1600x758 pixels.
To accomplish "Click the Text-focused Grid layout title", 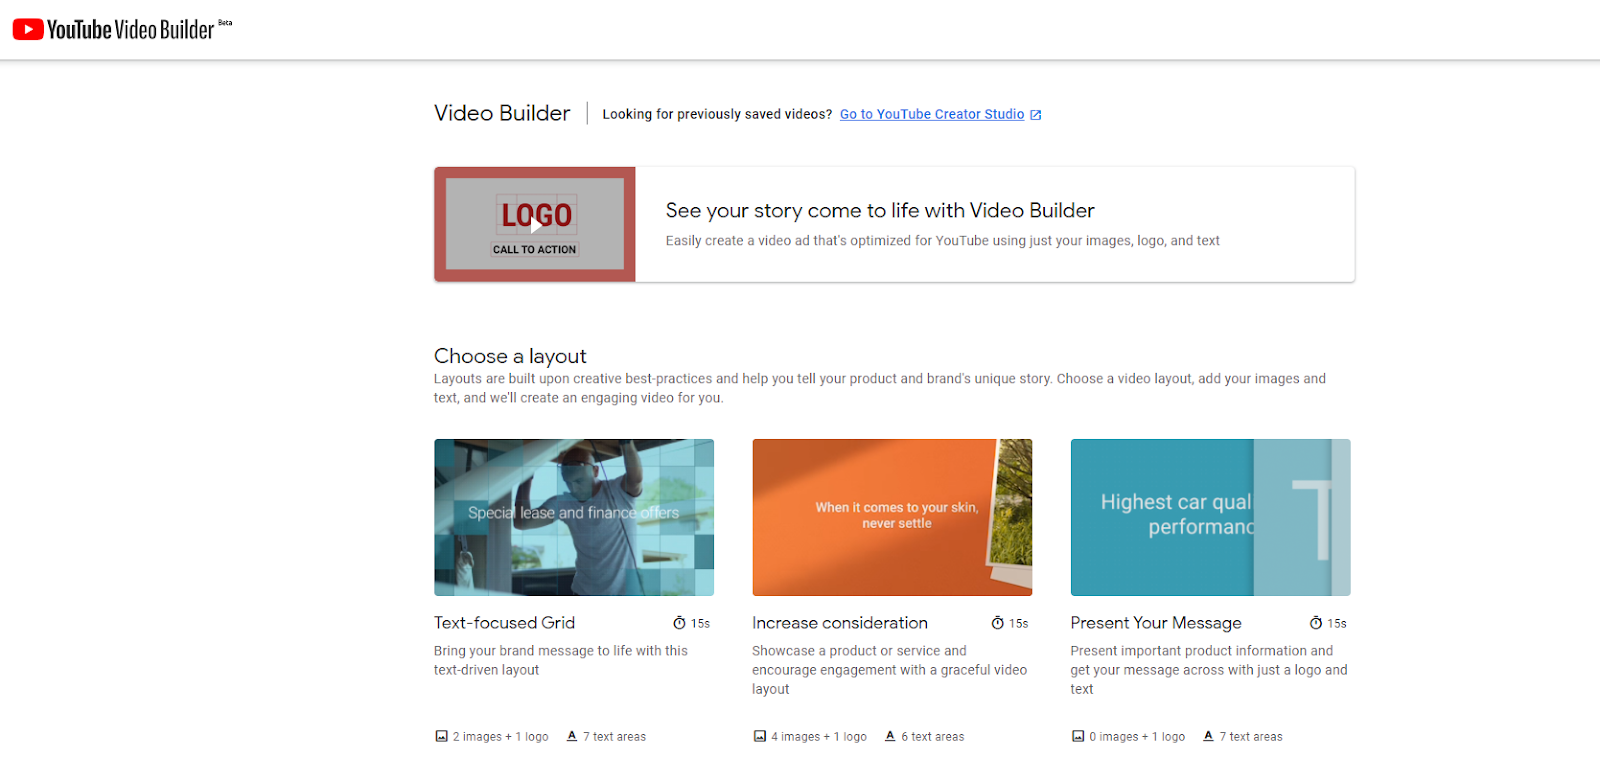I will [504, 623].
